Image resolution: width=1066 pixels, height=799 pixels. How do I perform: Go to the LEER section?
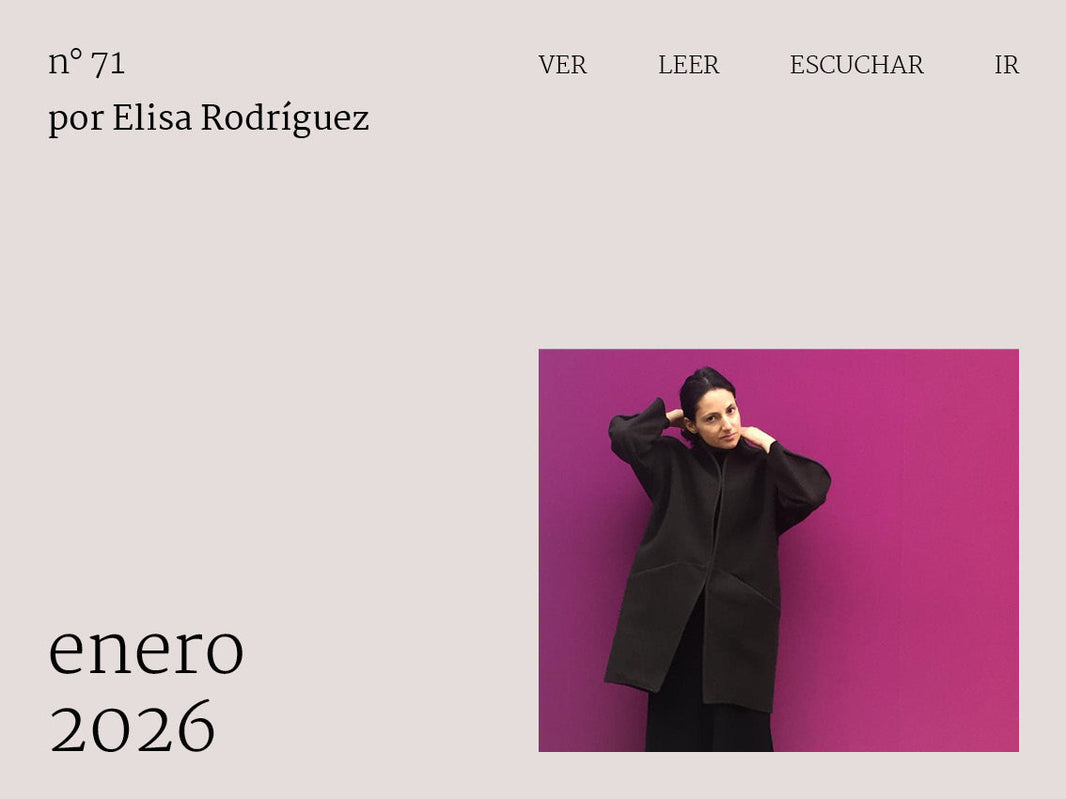688,65
